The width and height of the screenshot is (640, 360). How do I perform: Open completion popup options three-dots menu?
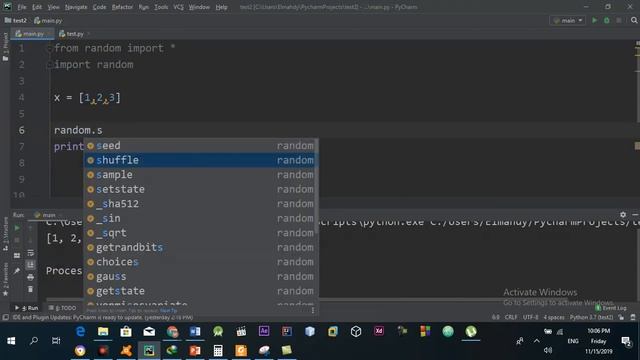(313, 311)
